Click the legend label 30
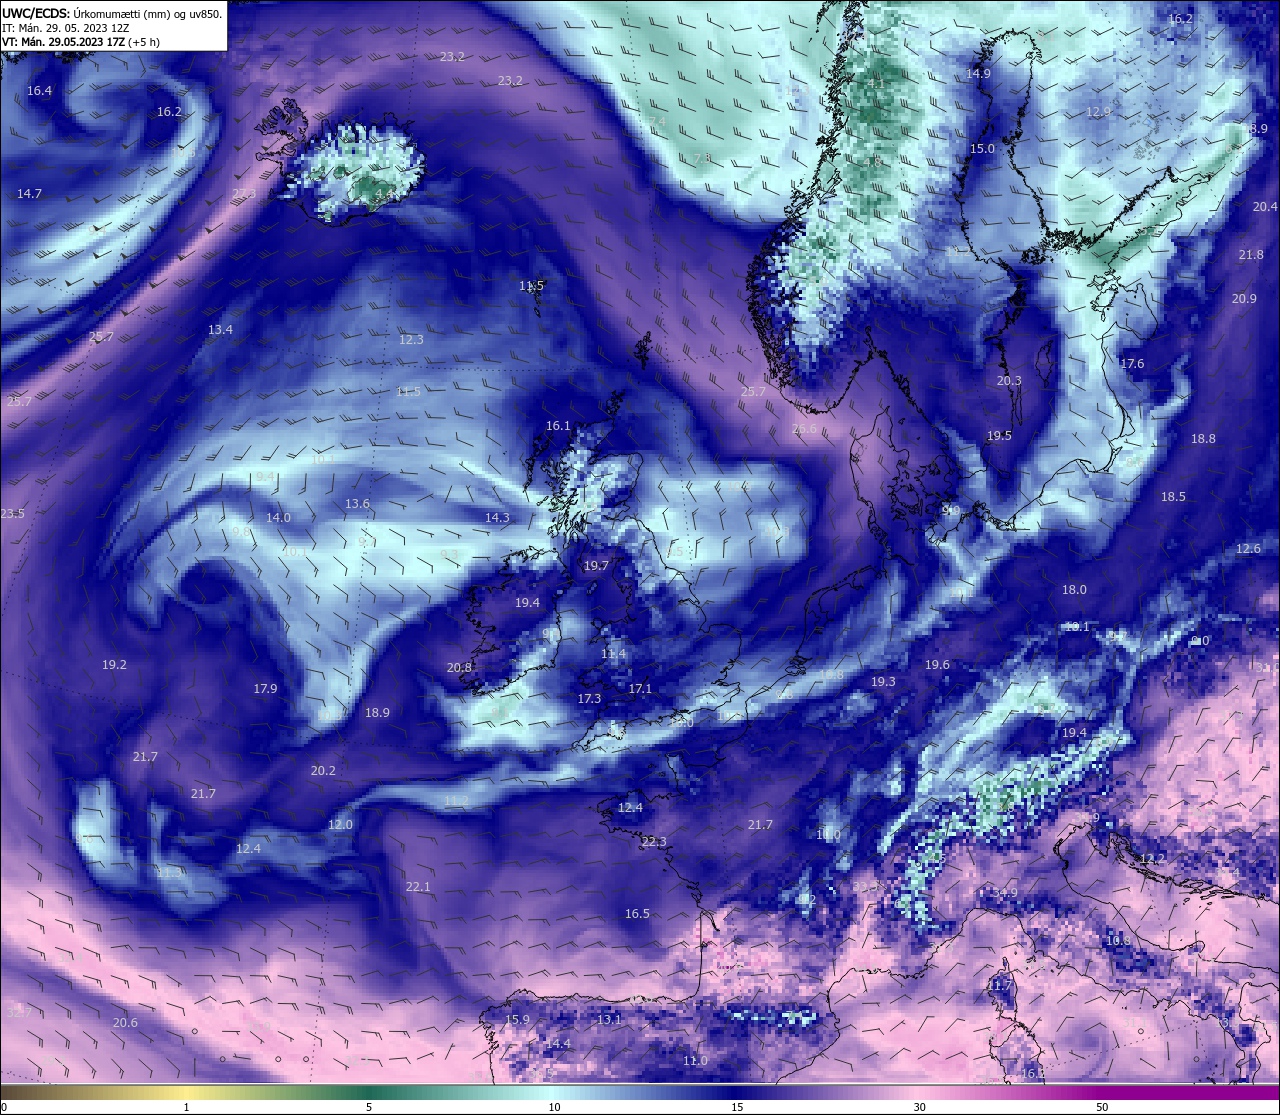1280x1115 pixels. (919, 1107)
